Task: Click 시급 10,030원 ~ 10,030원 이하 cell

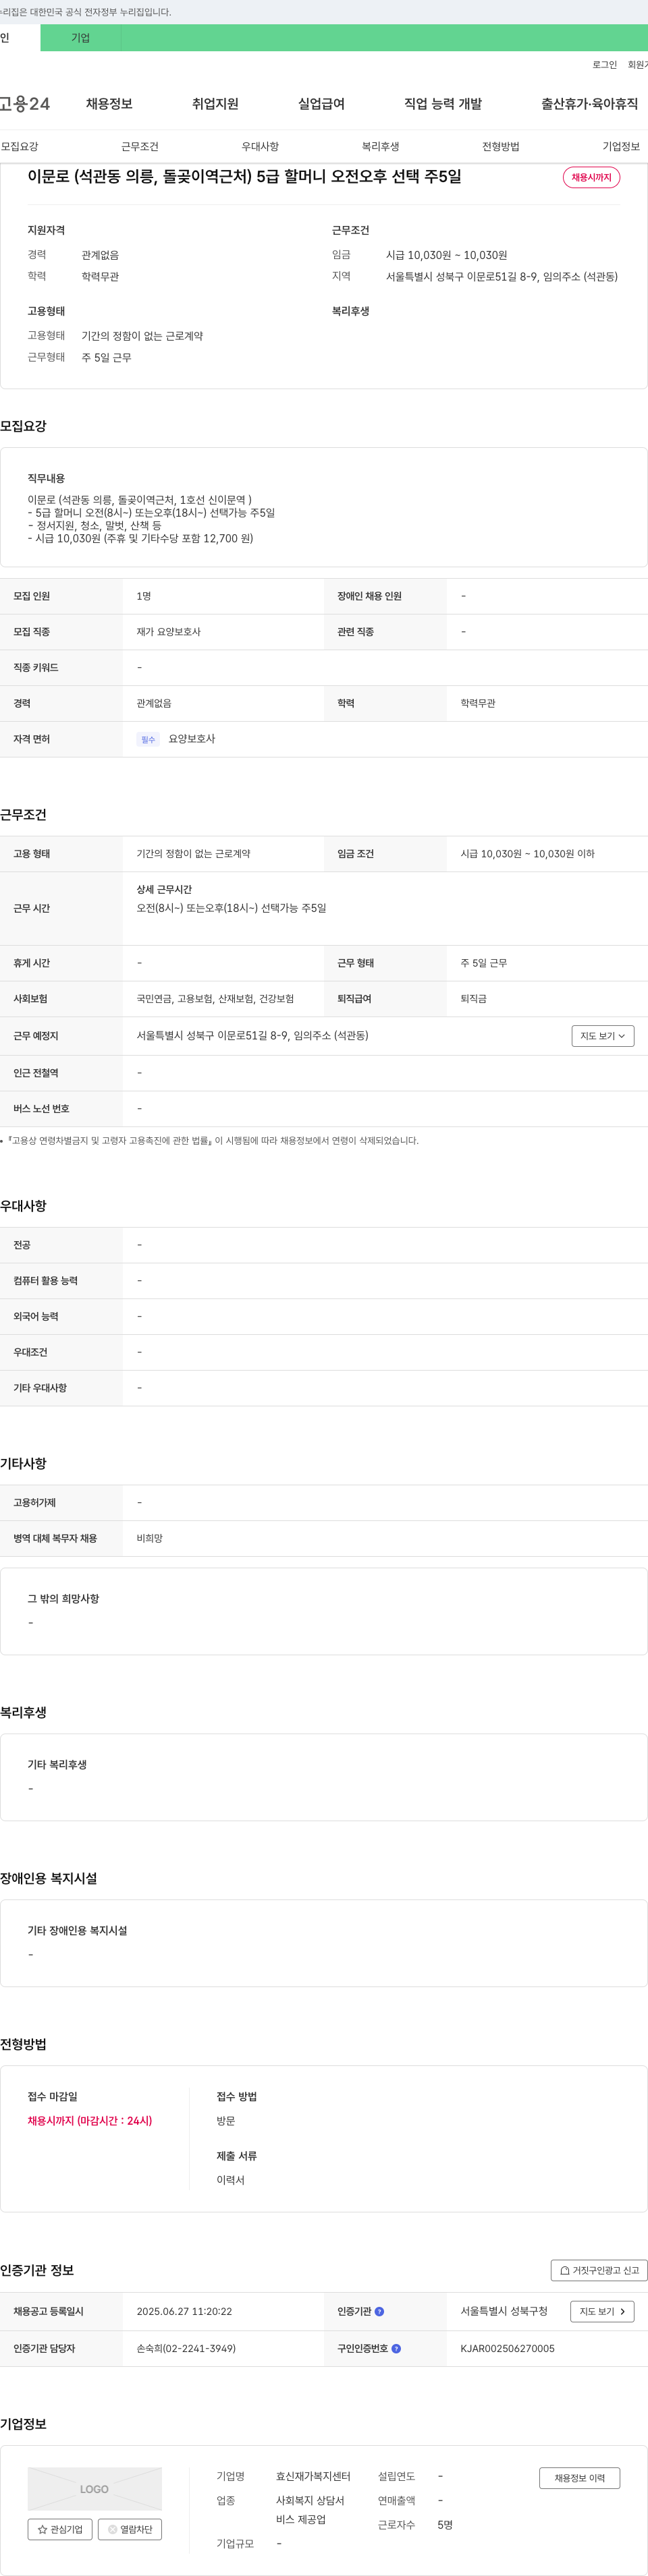Action: coord(527,854)
